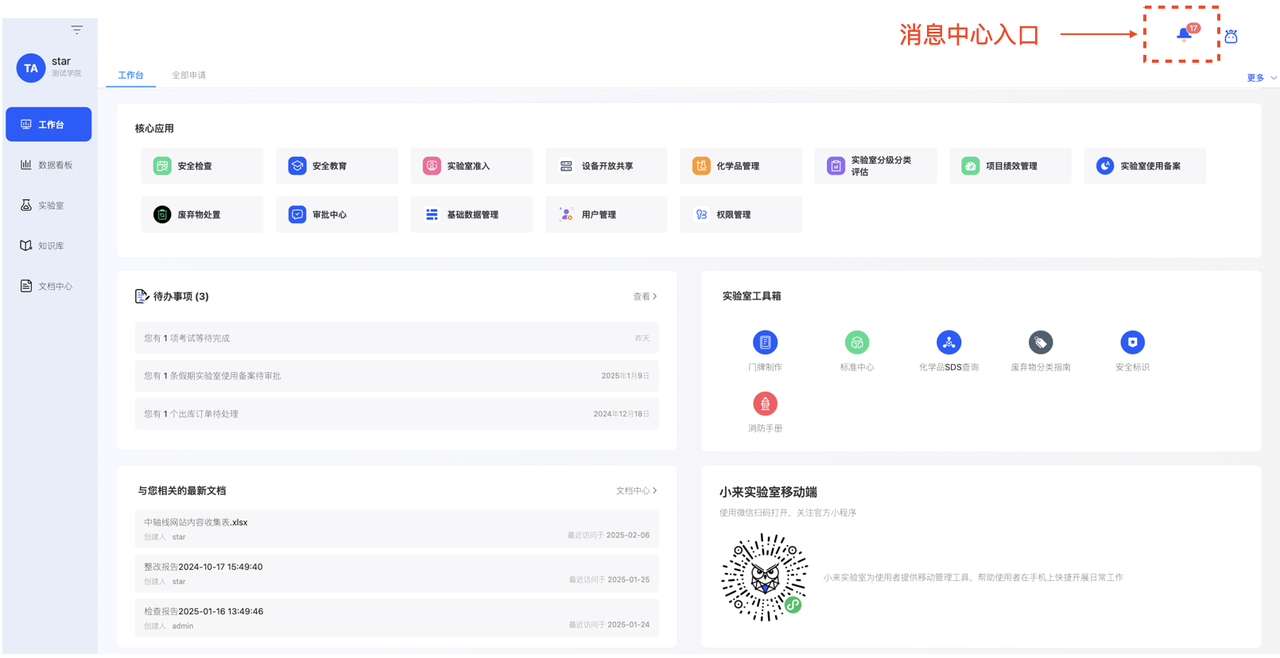Open the notification bell with 17 badge
Image resolution: width=1280 pixels, height=658 pixels.
[1185, 34]
